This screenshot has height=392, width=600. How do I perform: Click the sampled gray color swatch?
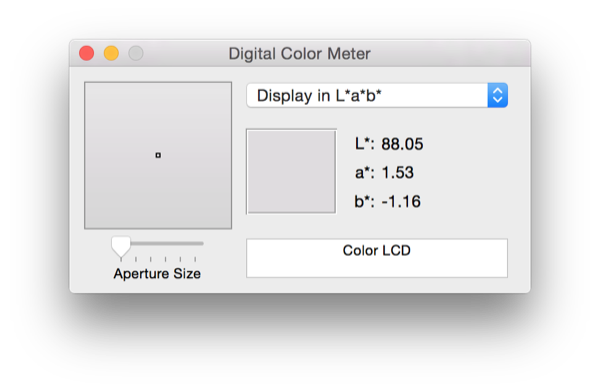(292, 172)
